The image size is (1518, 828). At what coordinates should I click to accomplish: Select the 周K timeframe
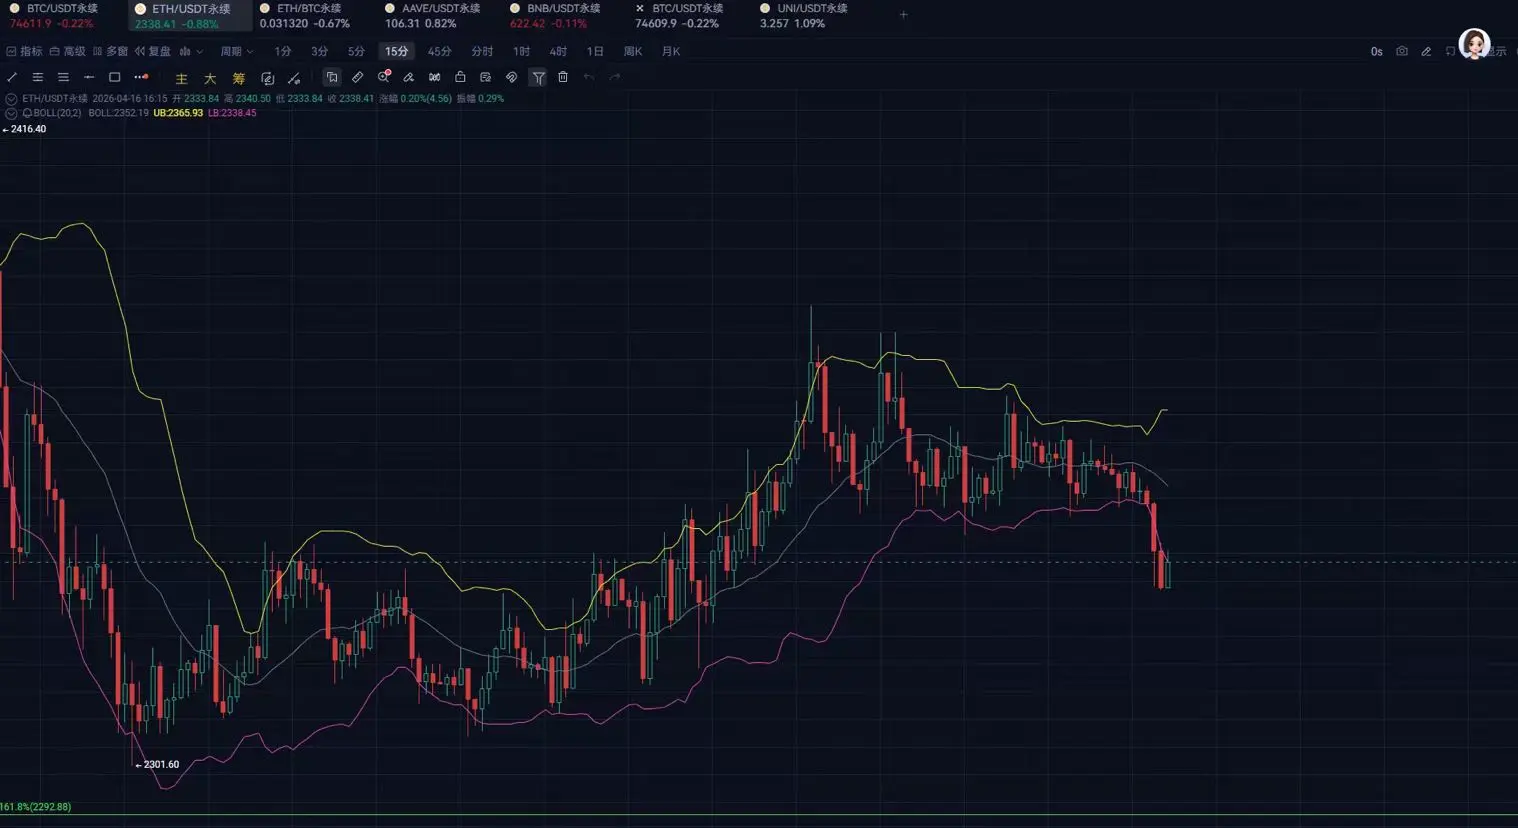coord(633,51)
